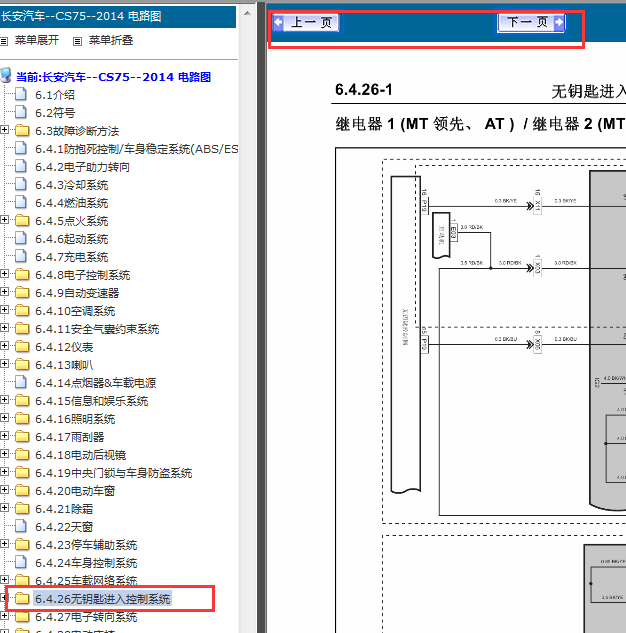Click folder icon for 6.4.8电子控制系统

(x=22, y=275)
